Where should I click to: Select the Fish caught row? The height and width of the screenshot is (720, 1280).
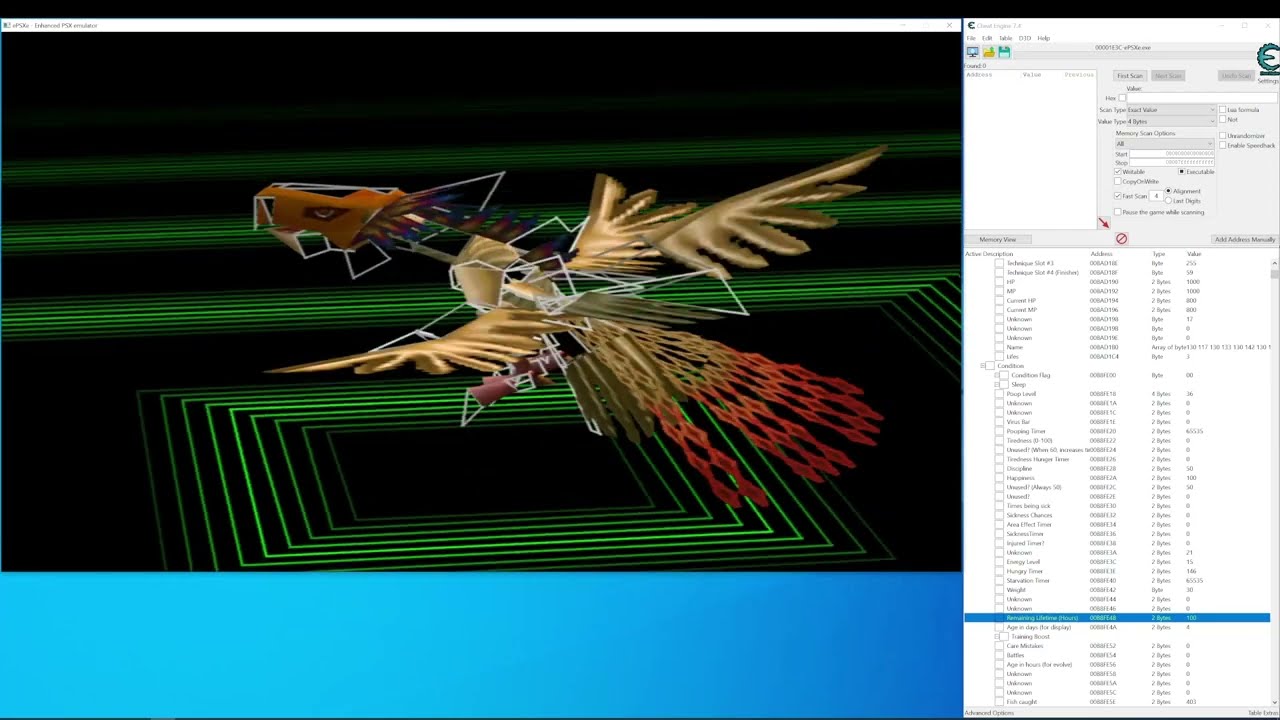pos(1117,702)
